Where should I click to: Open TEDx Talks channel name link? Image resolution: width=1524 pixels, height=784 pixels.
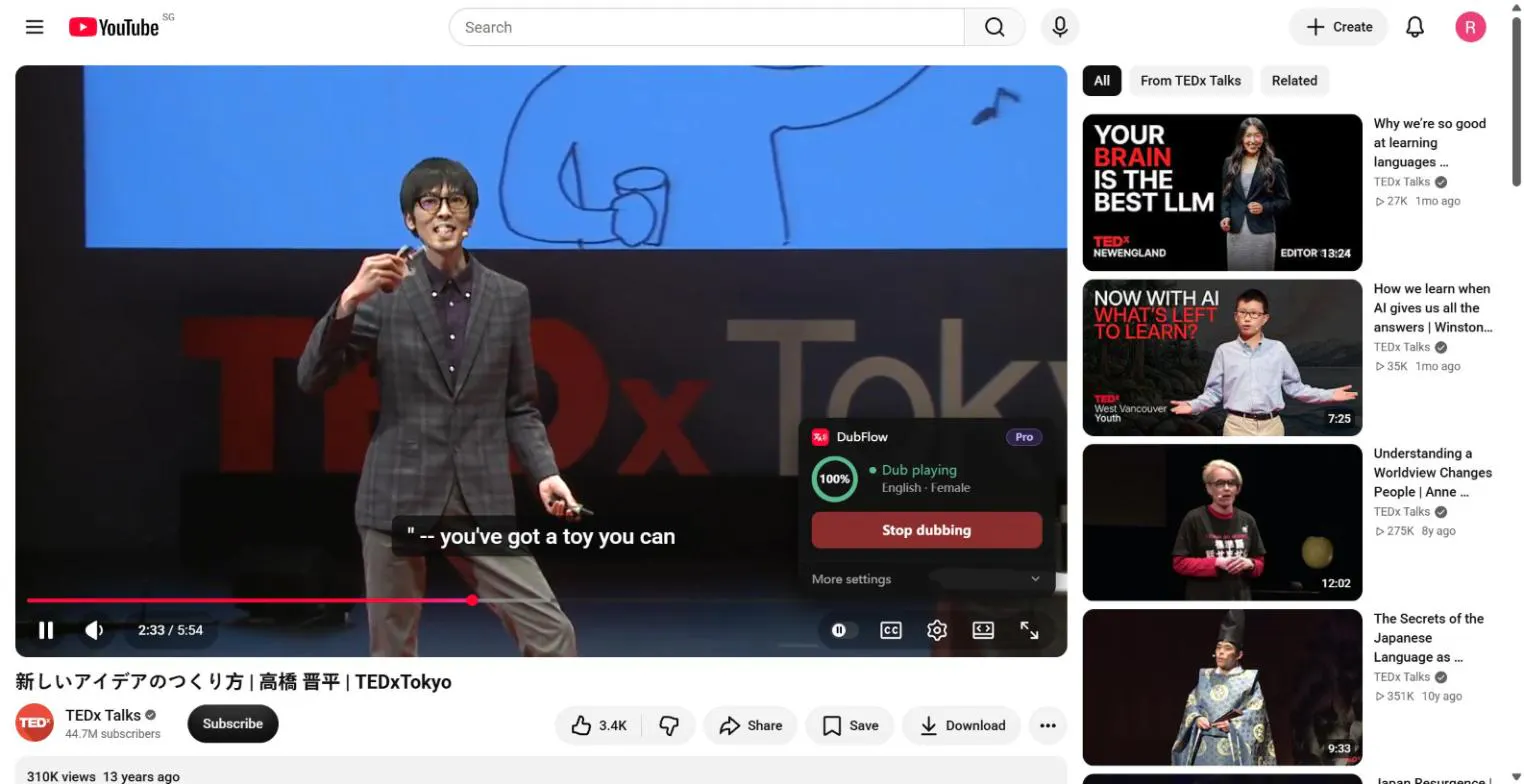coord(103,715)
